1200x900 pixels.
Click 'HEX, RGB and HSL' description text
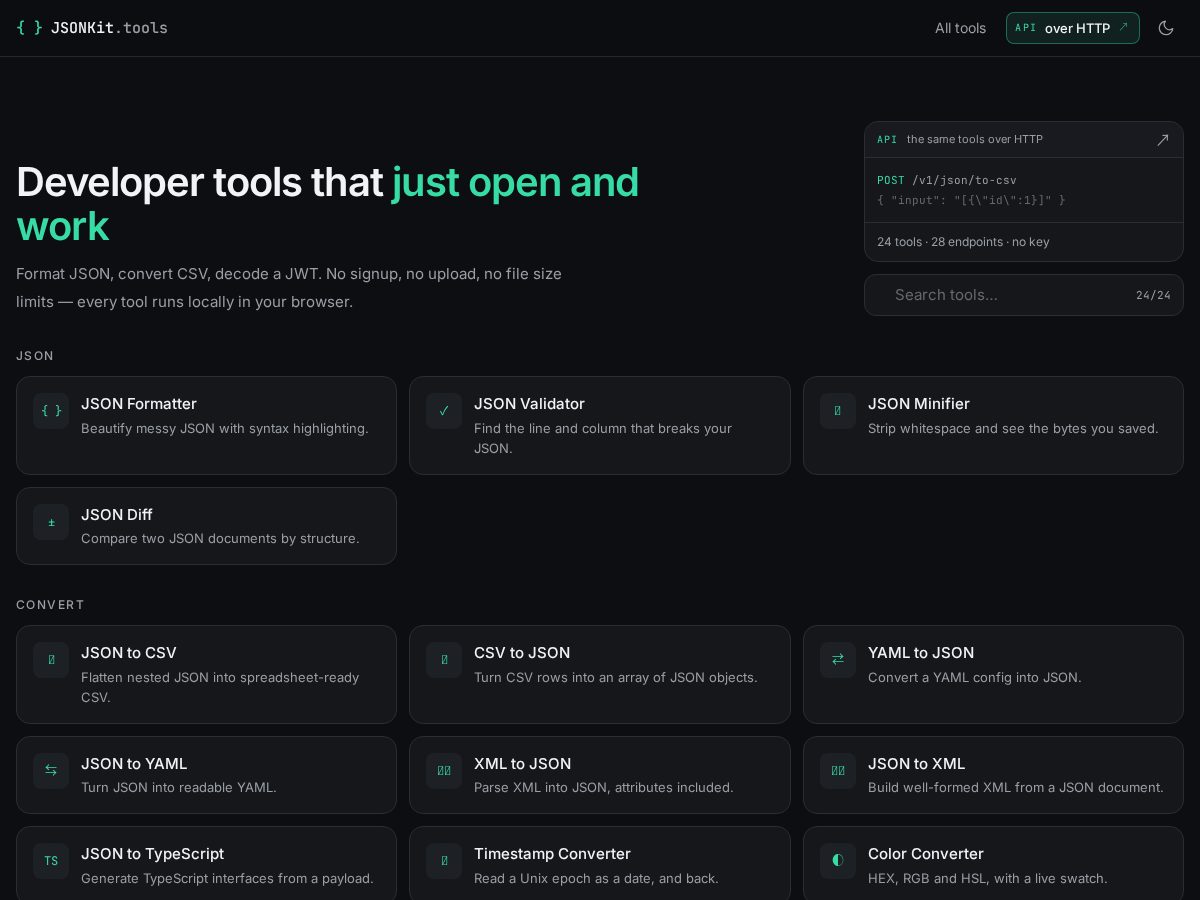(x=988, y=879)
